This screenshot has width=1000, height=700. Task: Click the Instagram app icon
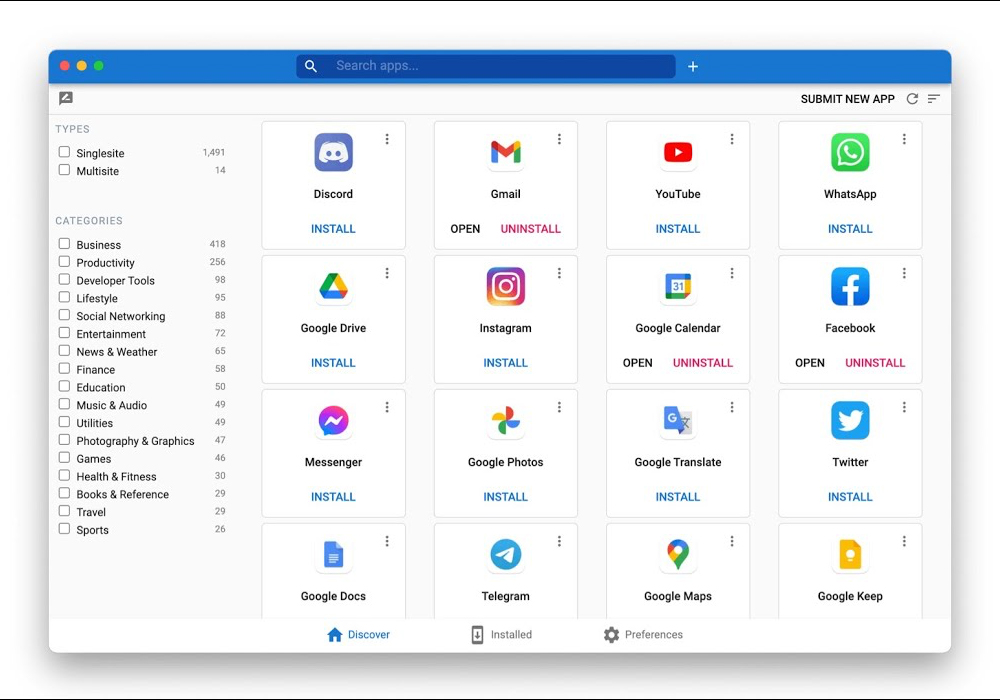[505, 287]
